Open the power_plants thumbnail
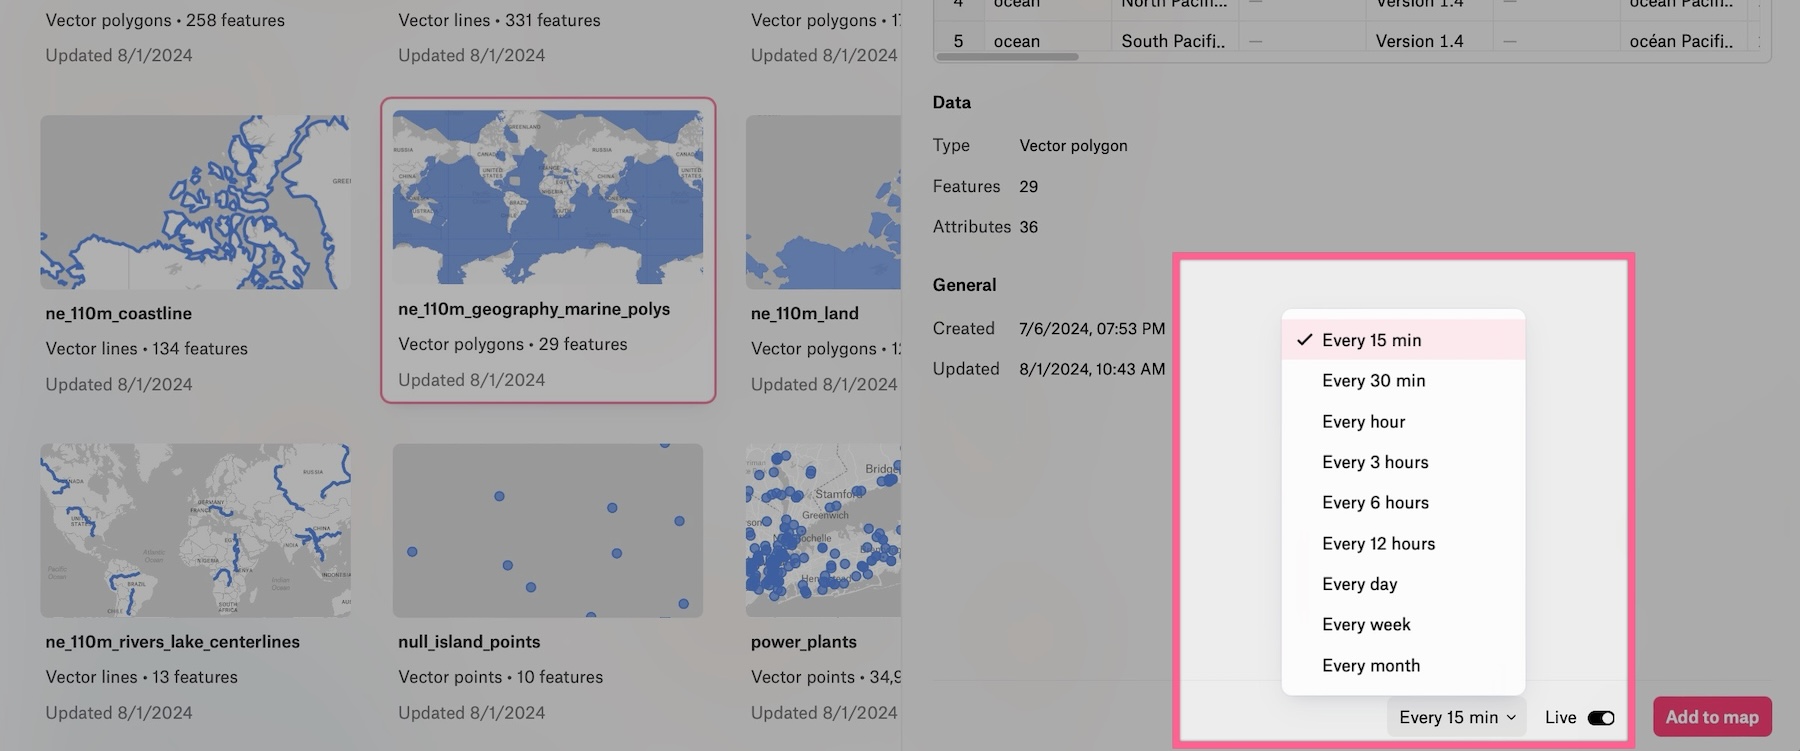Image resolution: width=1800 pixels, height=751 pixels. [x=823, y=530]
